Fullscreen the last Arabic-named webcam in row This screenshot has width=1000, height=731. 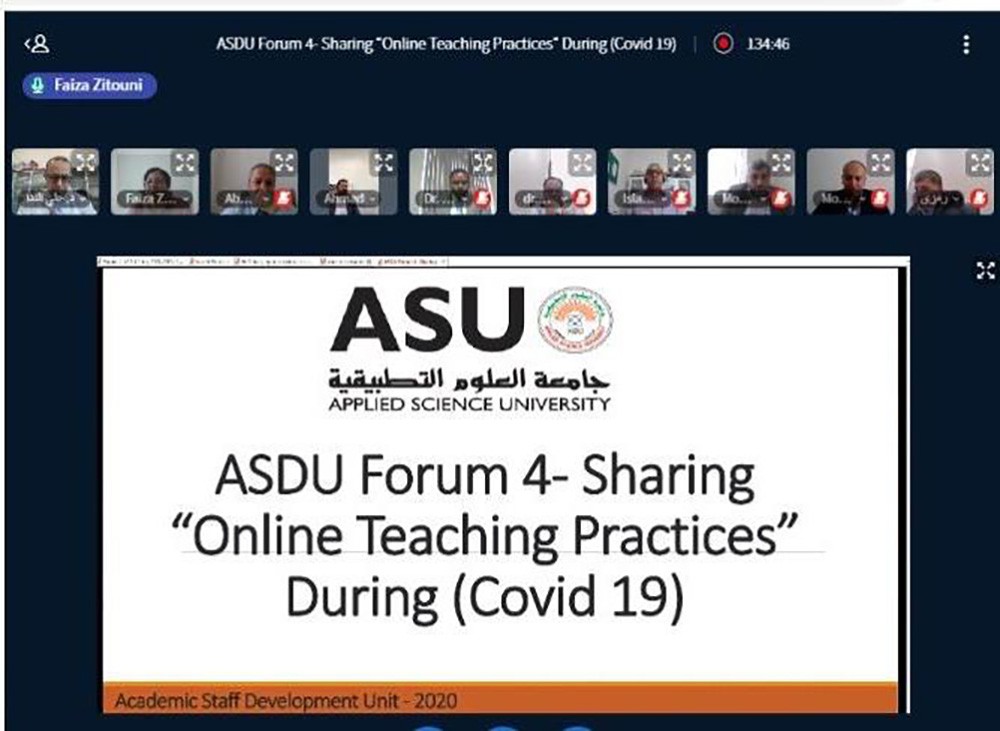click(x=981, y=163)
